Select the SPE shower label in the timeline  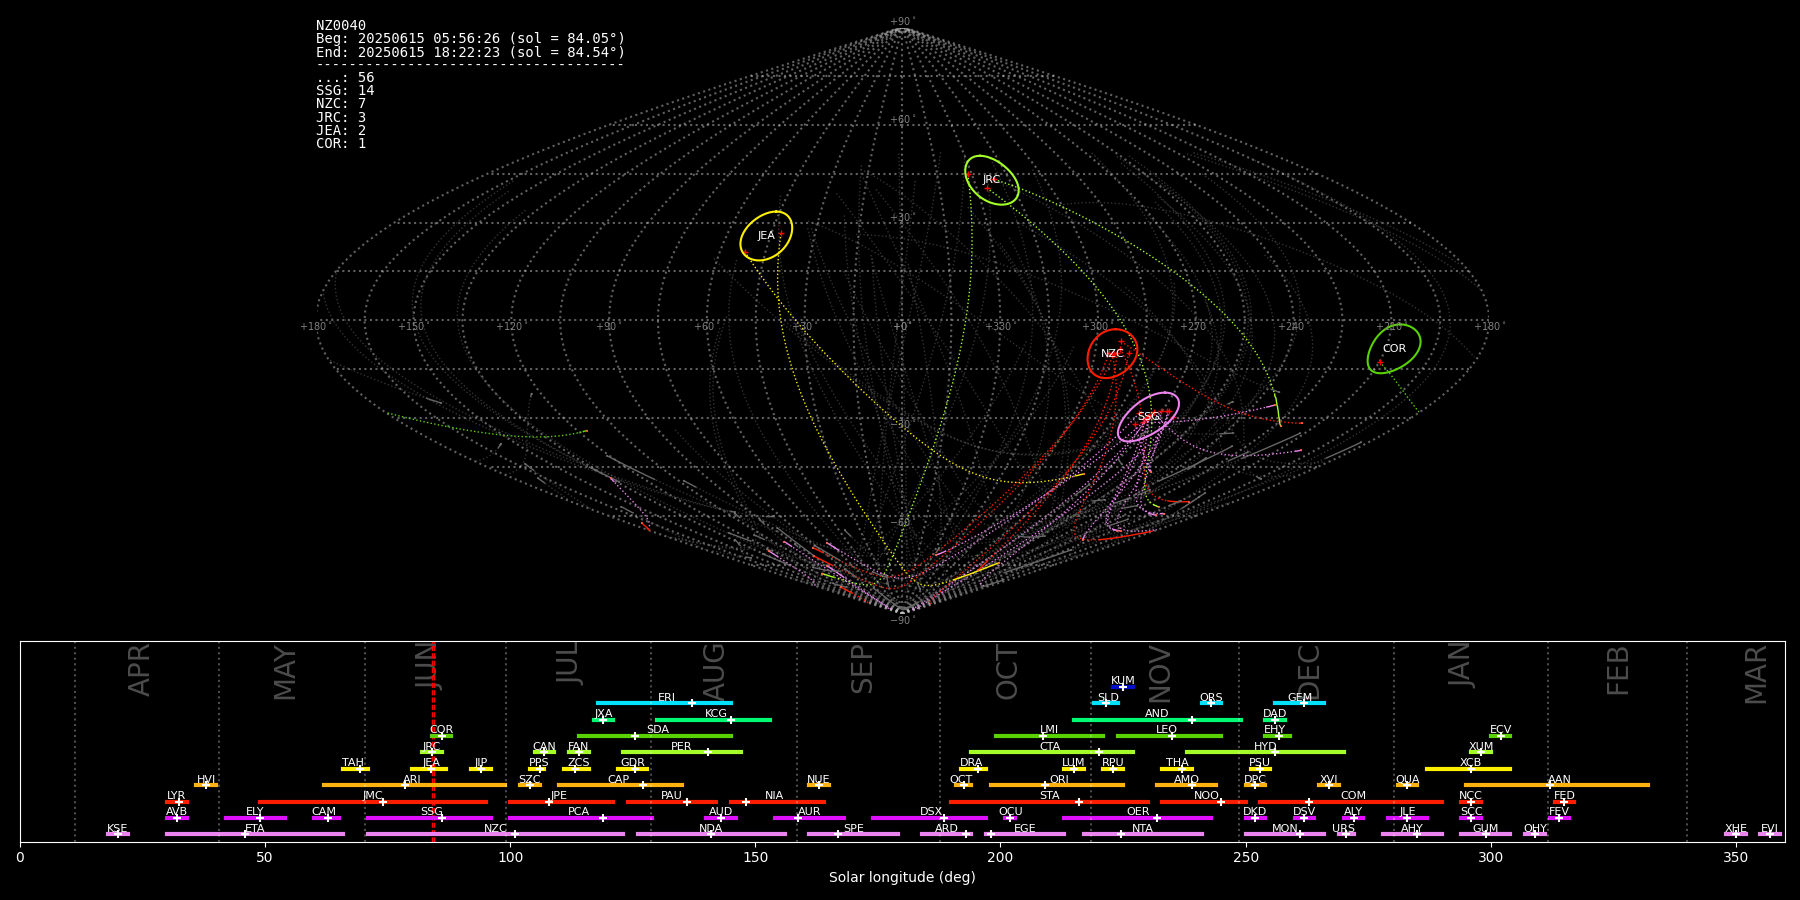853,829
